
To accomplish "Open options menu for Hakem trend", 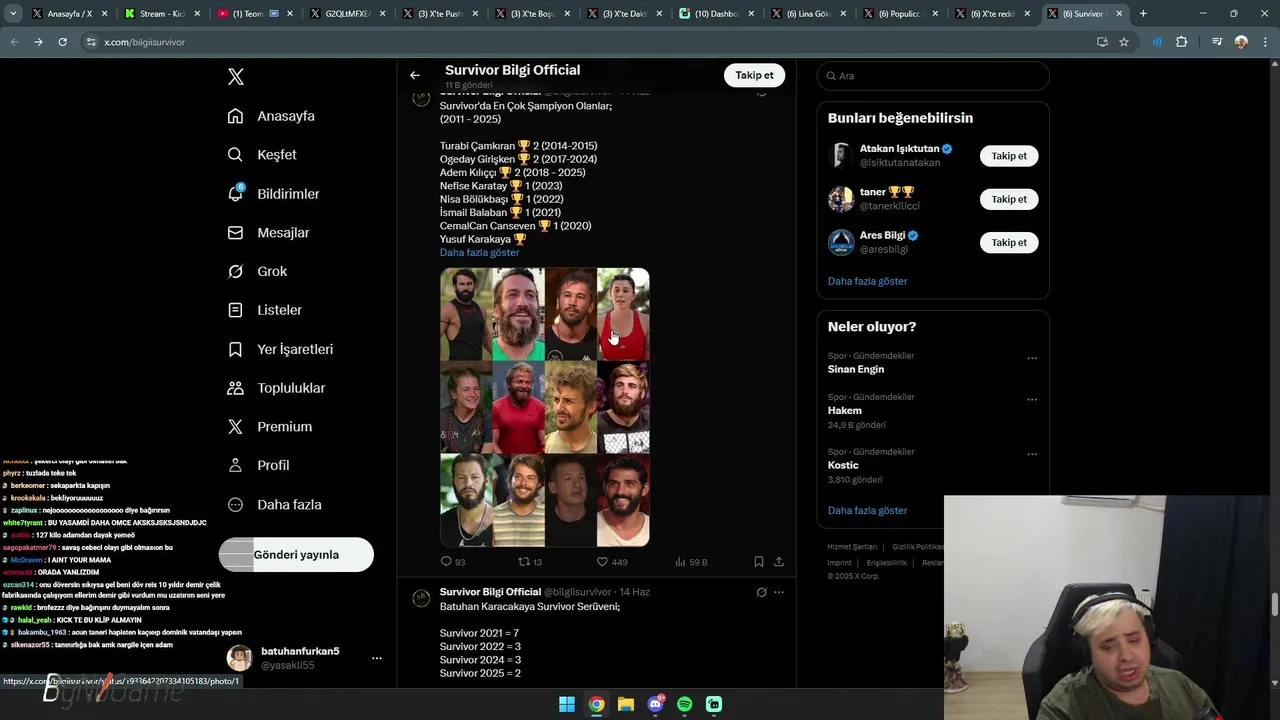I will (x=1032, y=399).
